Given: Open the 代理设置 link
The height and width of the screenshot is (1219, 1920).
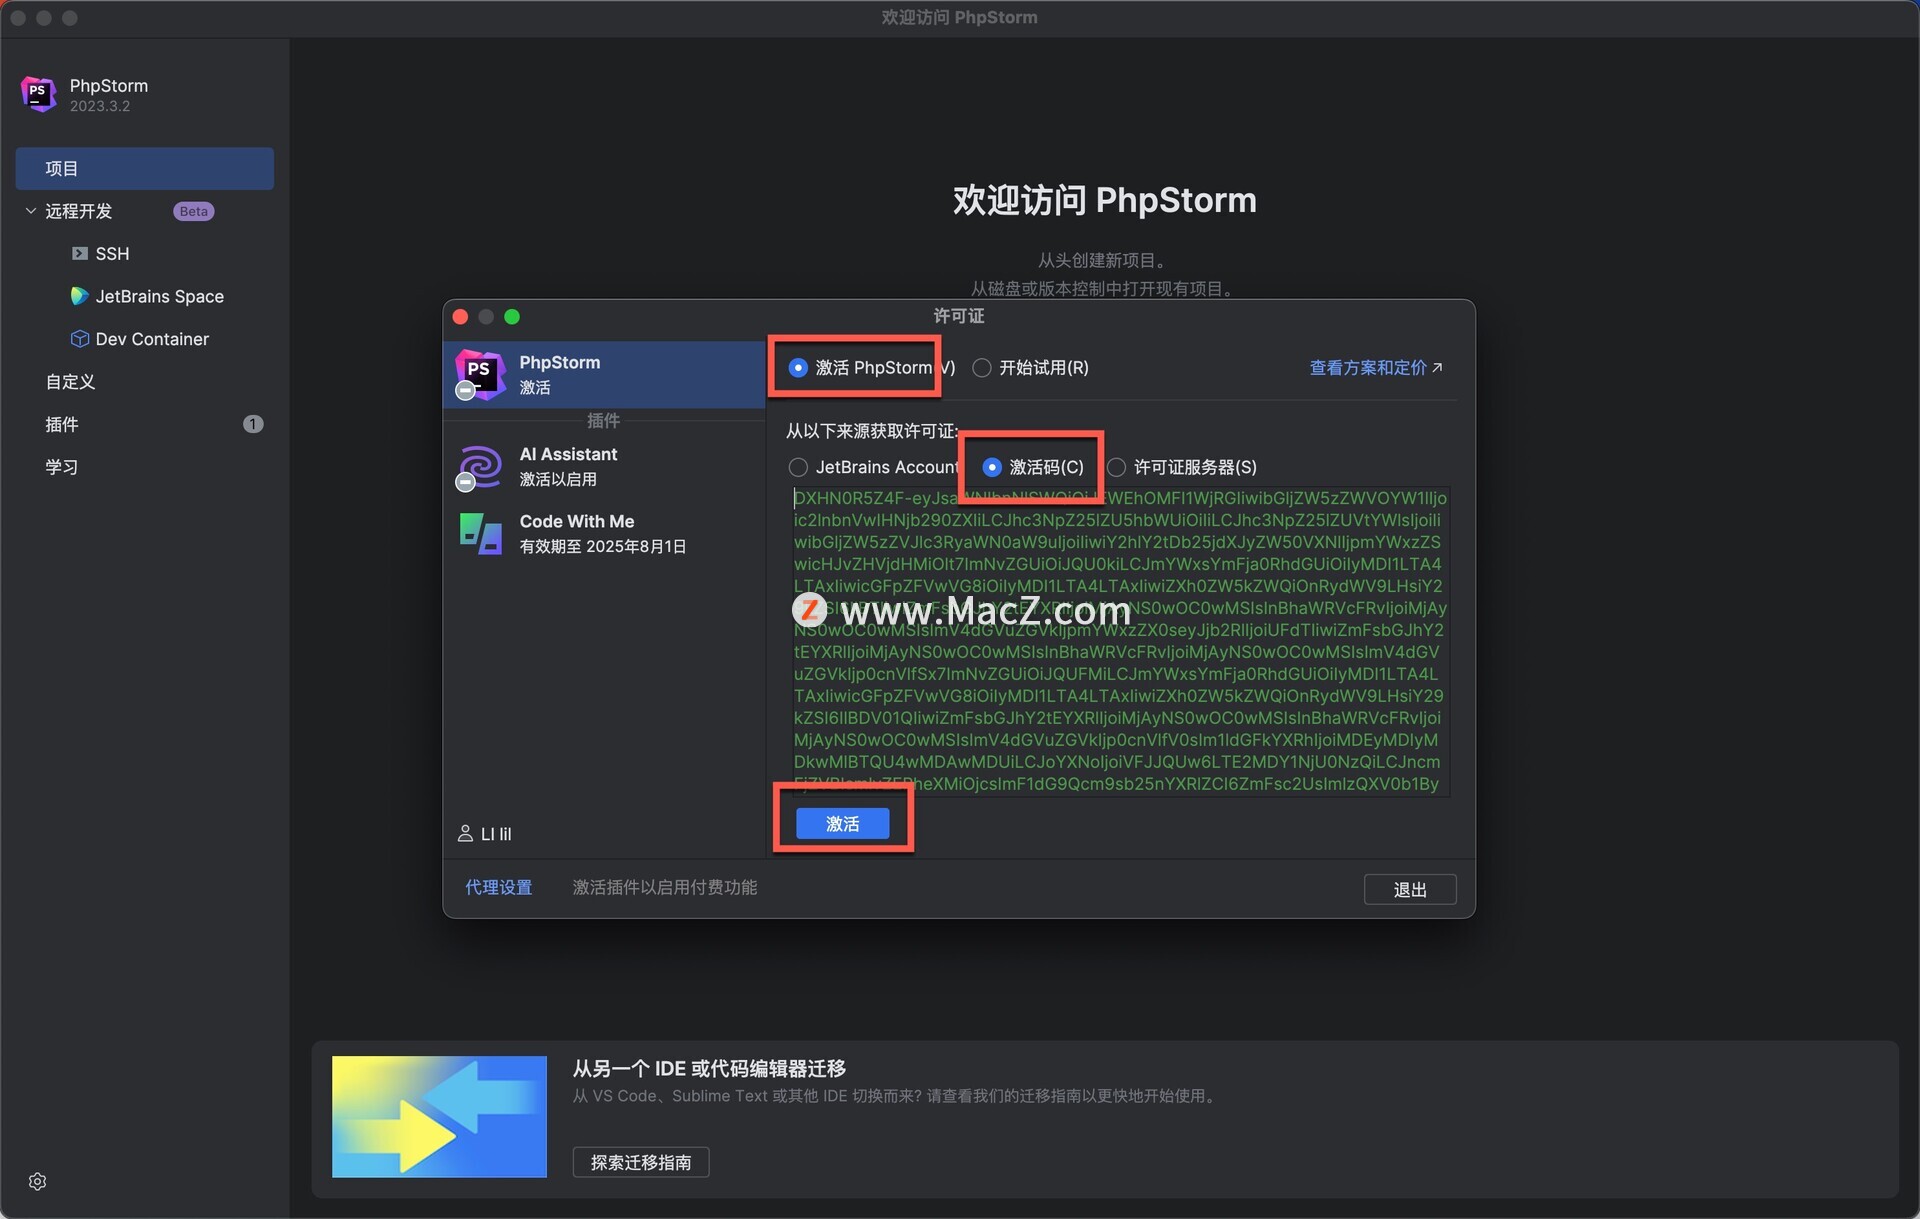Looking at the screenshot, I should click(x=498, y=887).
